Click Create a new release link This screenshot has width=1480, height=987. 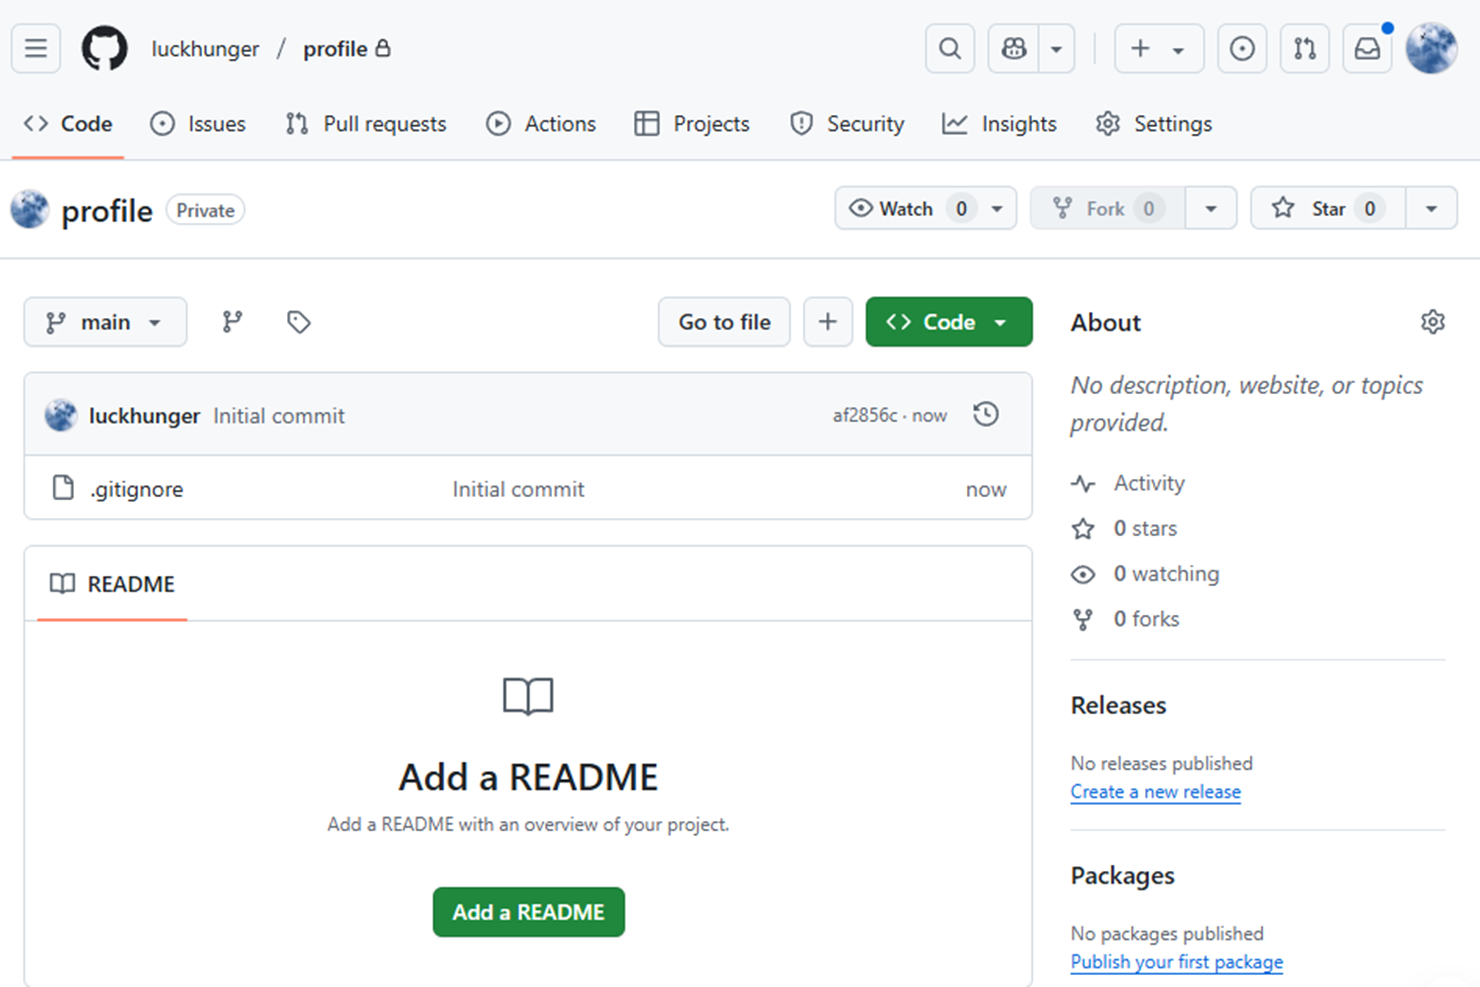pyautogui.click(x=1156, y=792)
